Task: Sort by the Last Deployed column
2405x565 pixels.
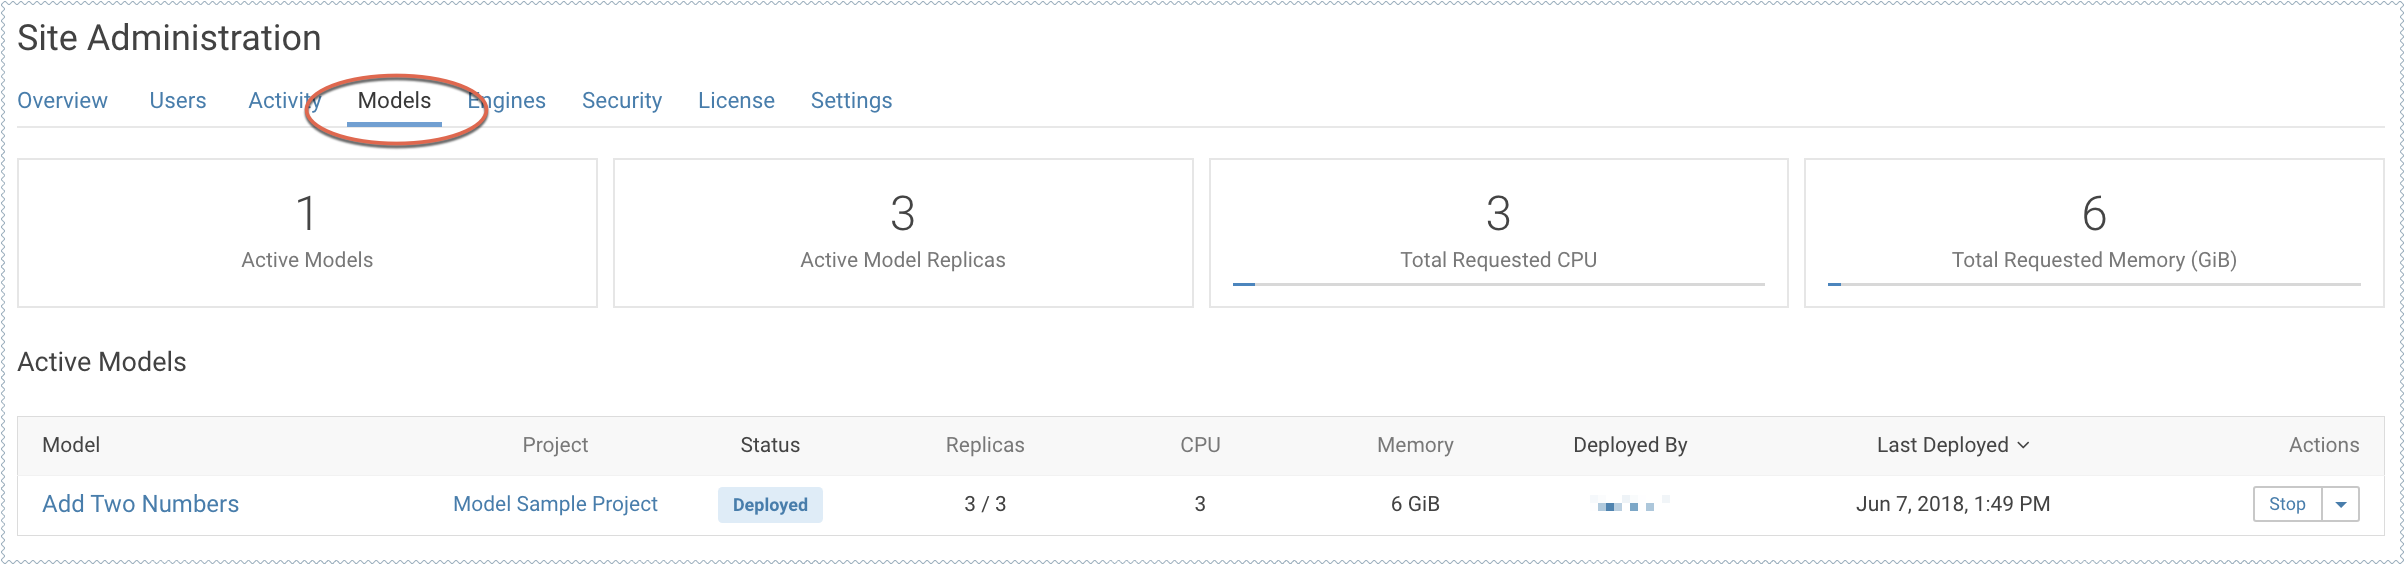Action: (1942, 445)
